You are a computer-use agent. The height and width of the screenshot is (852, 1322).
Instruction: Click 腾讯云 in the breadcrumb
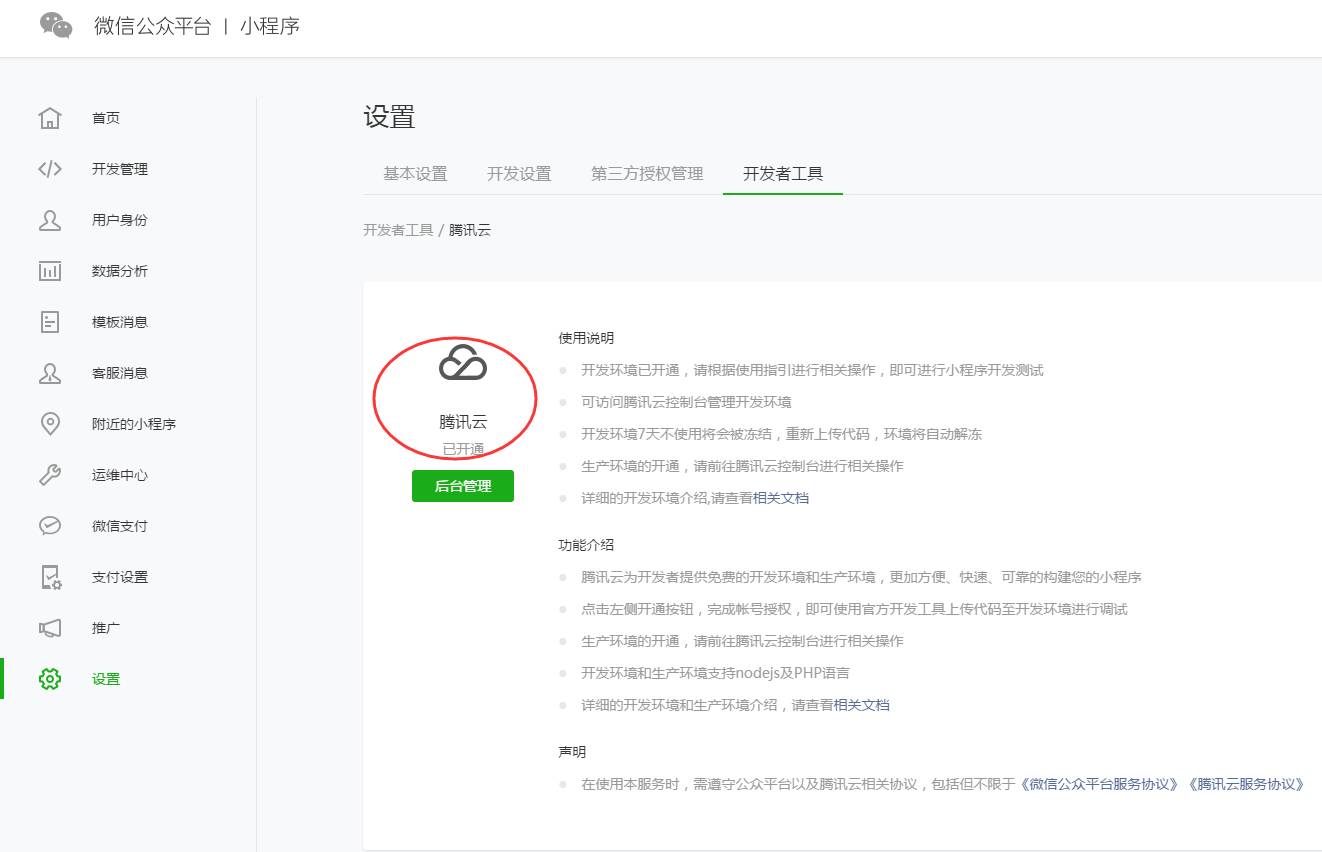click(x=470, y=230)
